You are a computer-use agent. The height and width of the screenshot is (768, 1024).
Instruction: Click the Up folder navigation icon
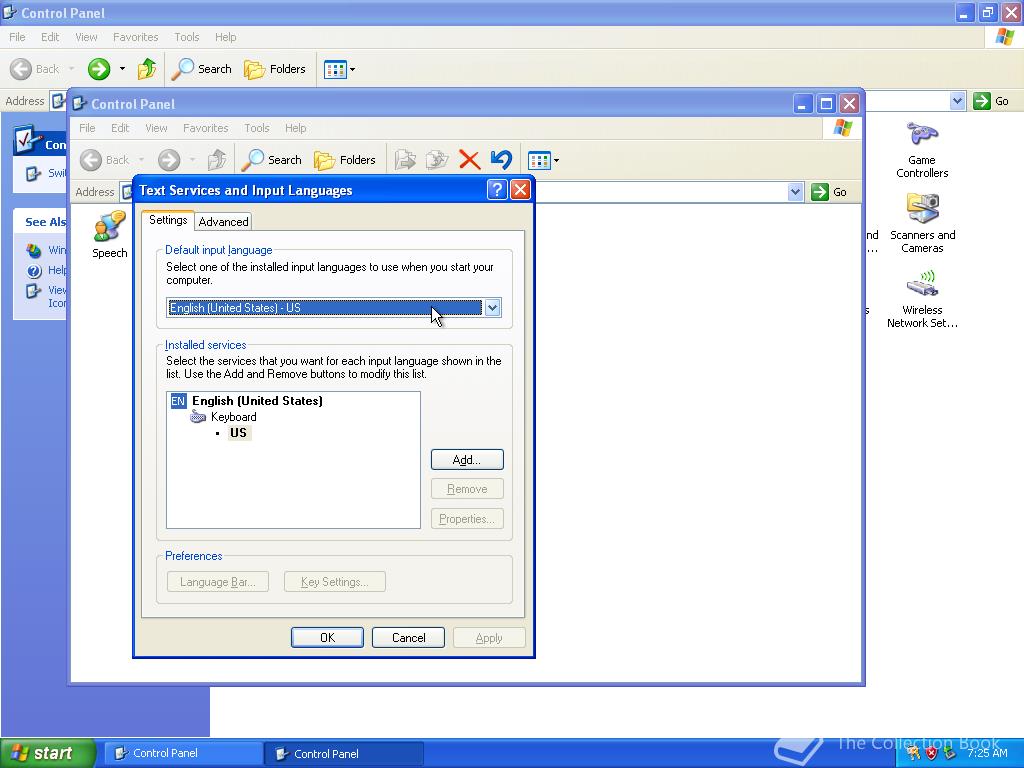[216, 160]
